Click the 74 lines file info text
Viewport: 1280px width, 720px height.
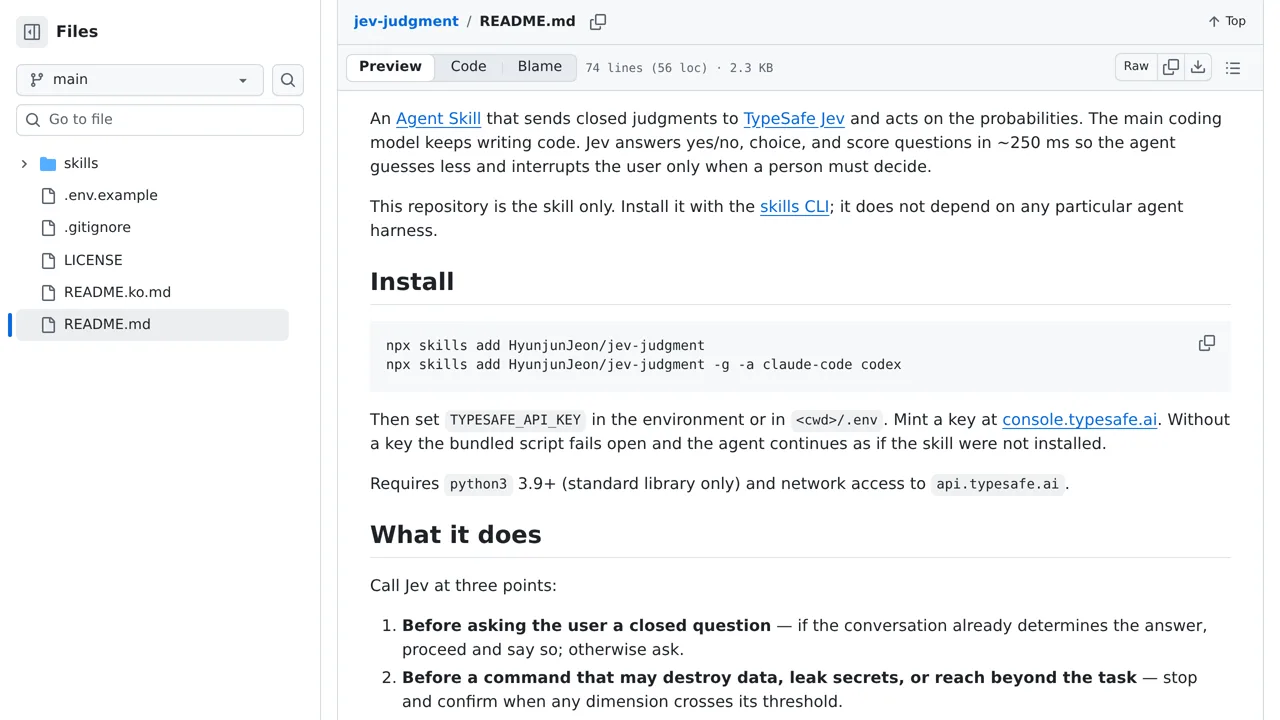click(679, 68)
